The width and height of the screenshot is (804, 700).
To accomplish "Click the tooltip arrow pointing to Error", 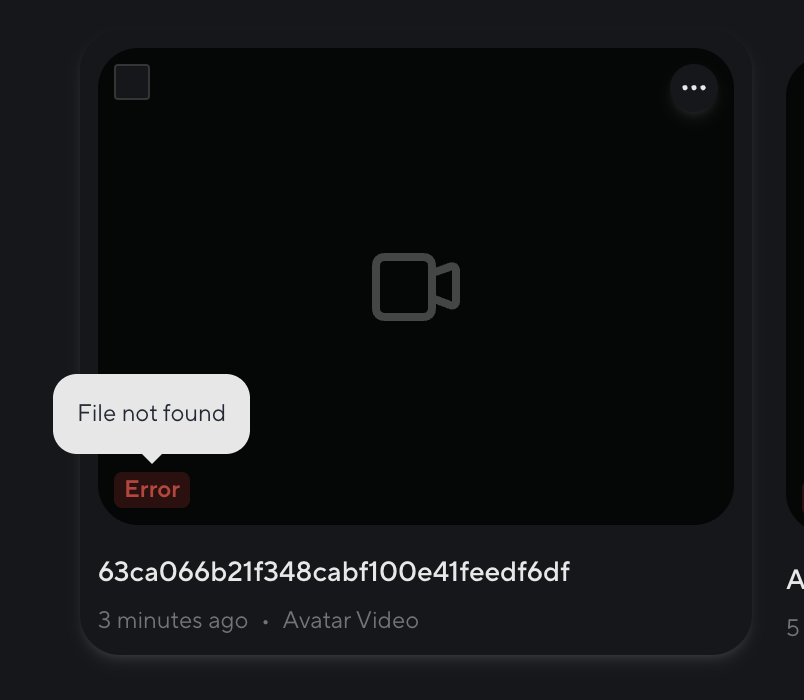I will (152, 458).
